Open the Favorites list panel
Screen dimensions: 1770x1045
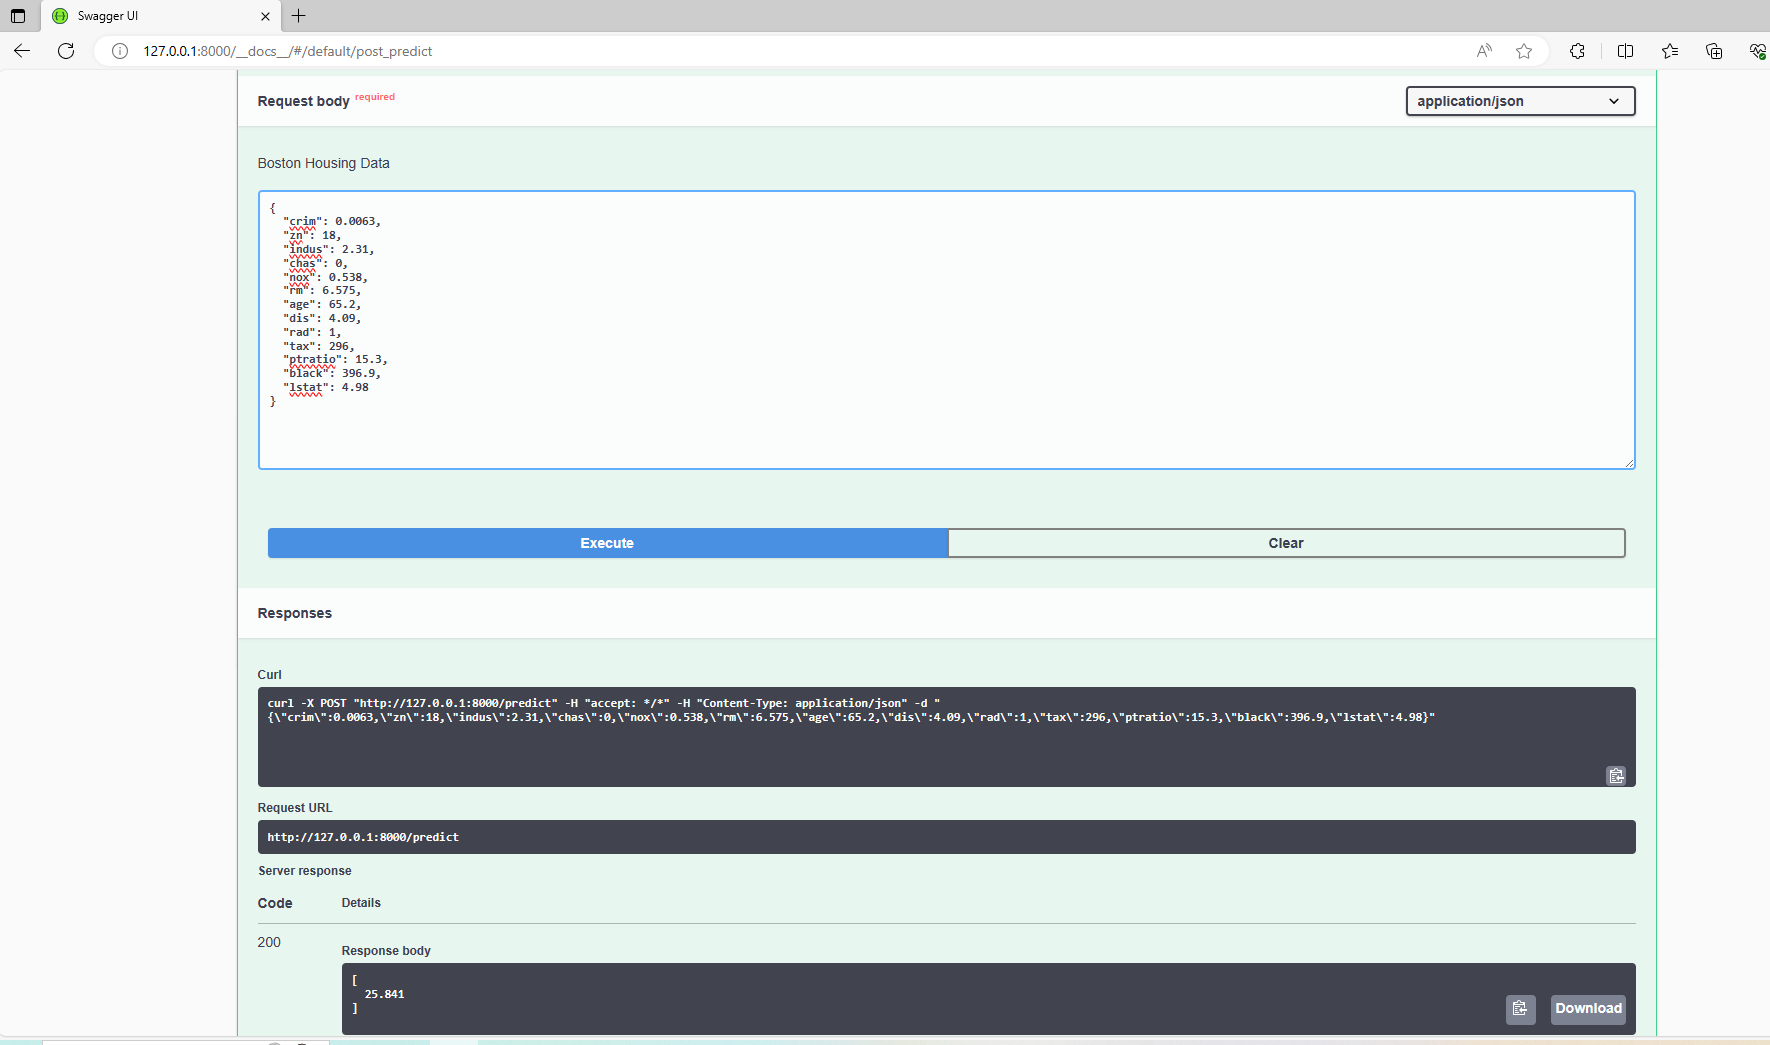[1670, 51]
